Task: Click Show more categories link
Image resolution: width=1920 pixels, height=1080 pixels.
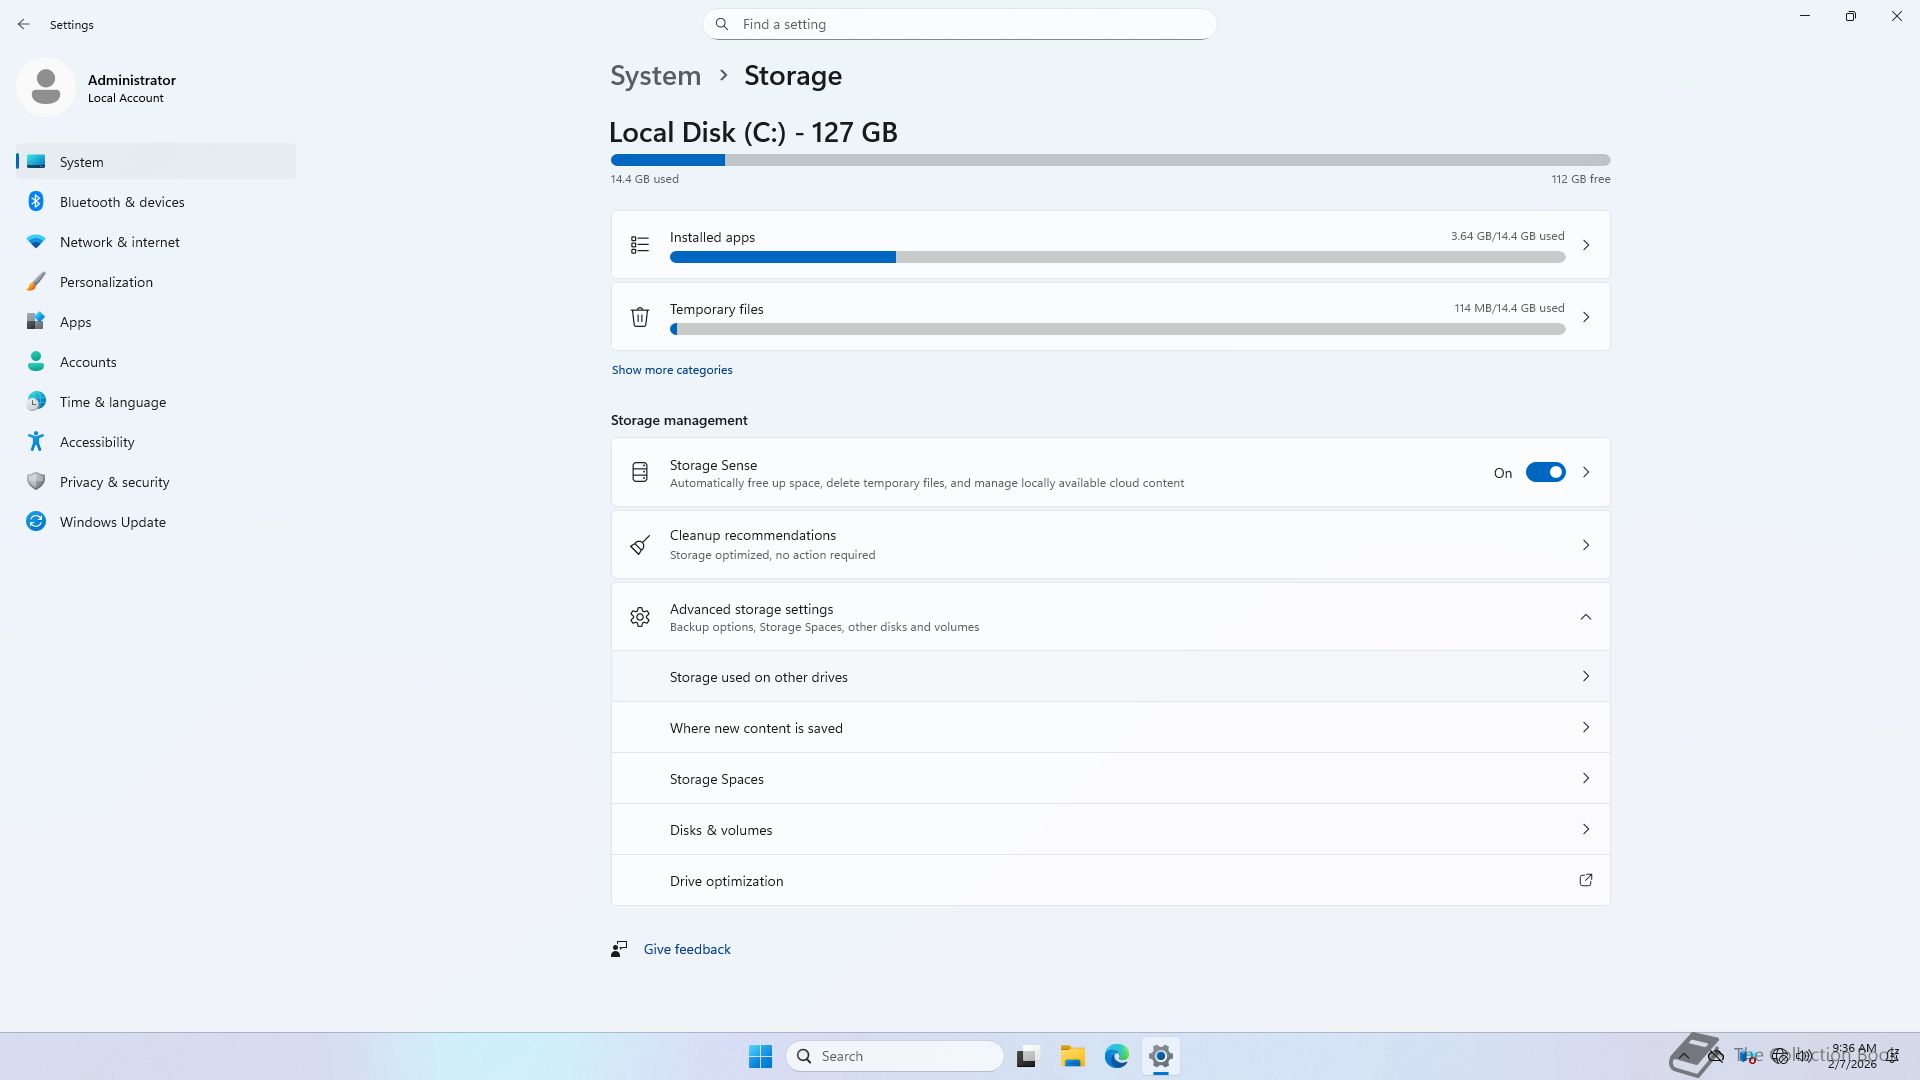Action: [672, 370]
